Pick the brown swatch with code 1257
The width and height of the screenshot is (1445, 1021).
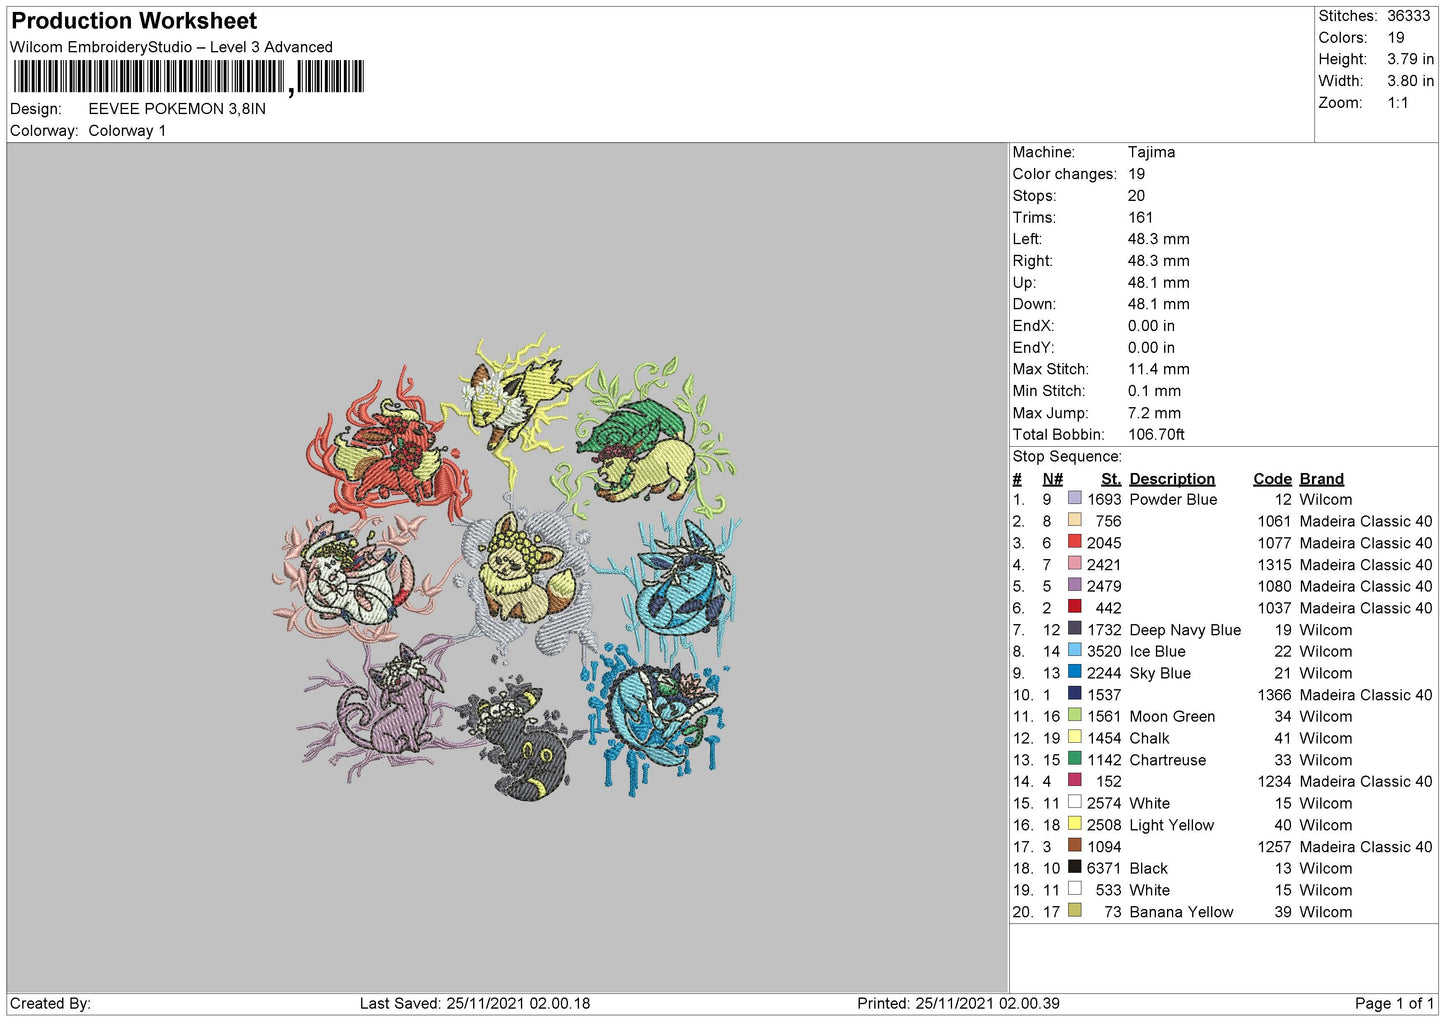pos(1074,845)
